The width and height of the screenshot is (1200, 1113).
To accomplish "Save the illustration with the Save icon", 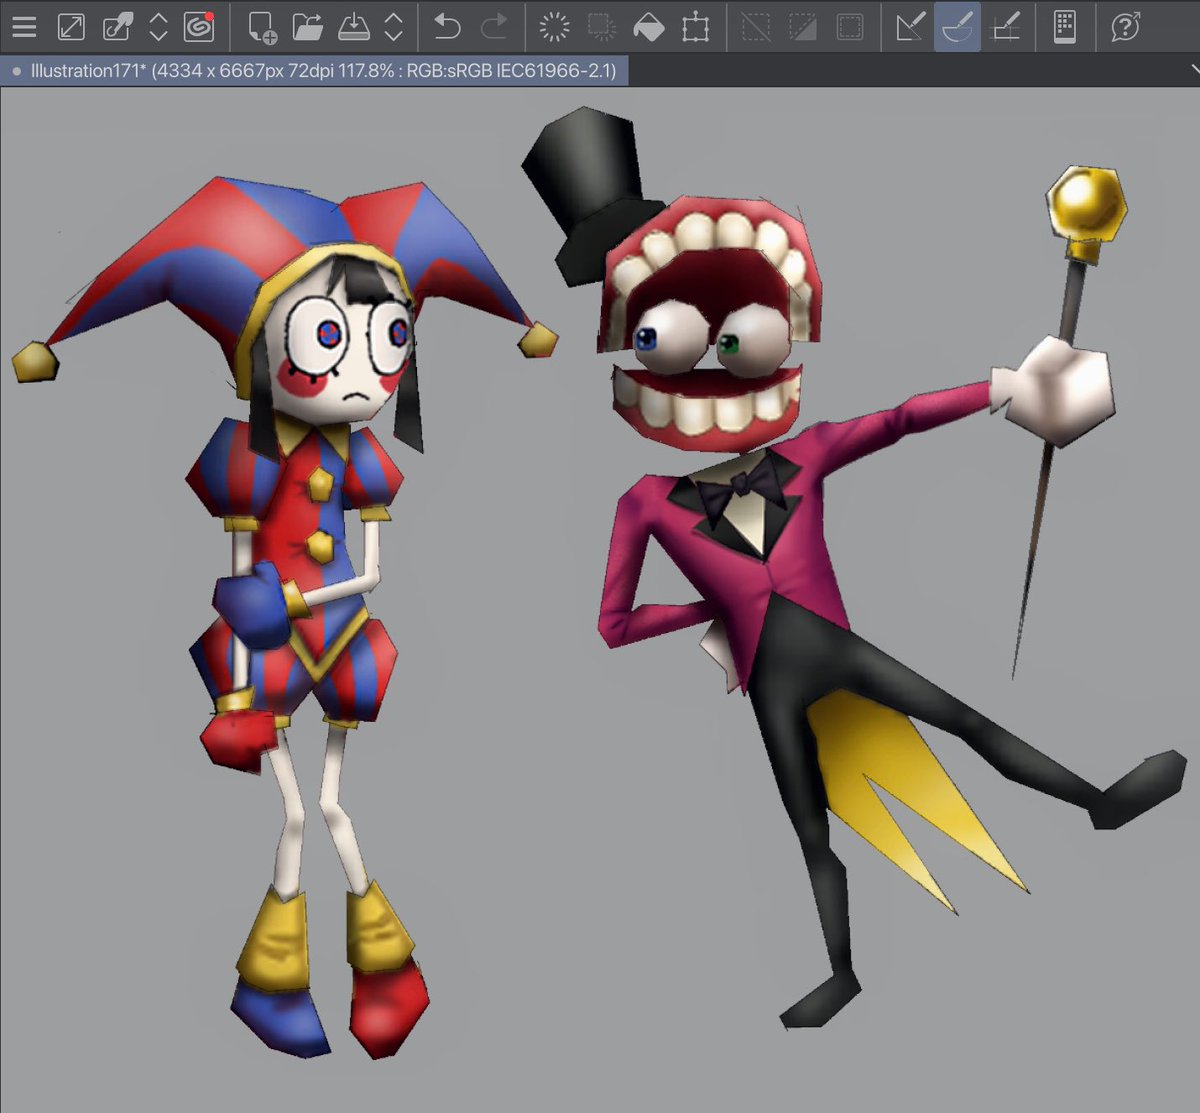I will [354, 27].
